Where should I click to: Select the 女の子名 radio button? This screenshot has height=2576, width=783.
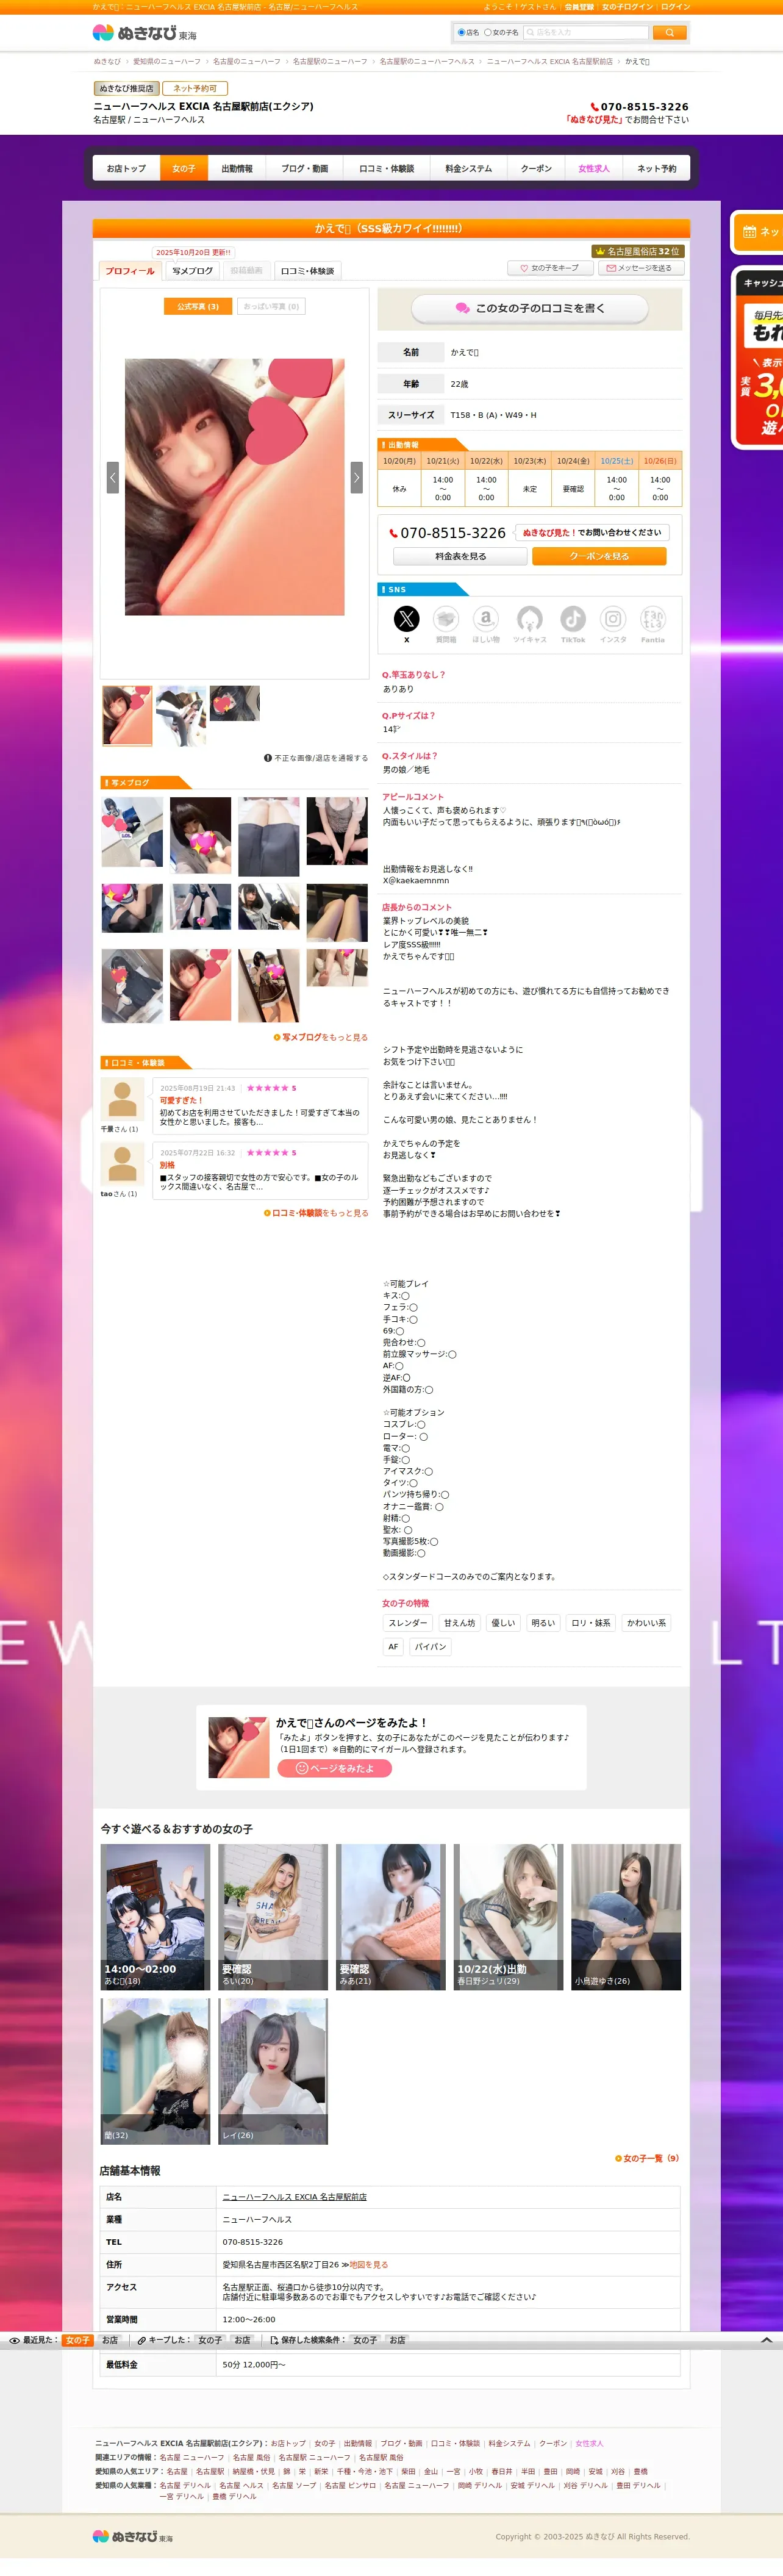(488, 32)
